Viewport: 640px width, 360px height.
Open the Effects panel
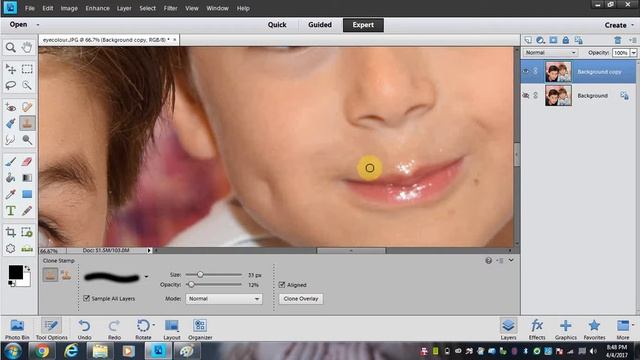pos(537,329)
